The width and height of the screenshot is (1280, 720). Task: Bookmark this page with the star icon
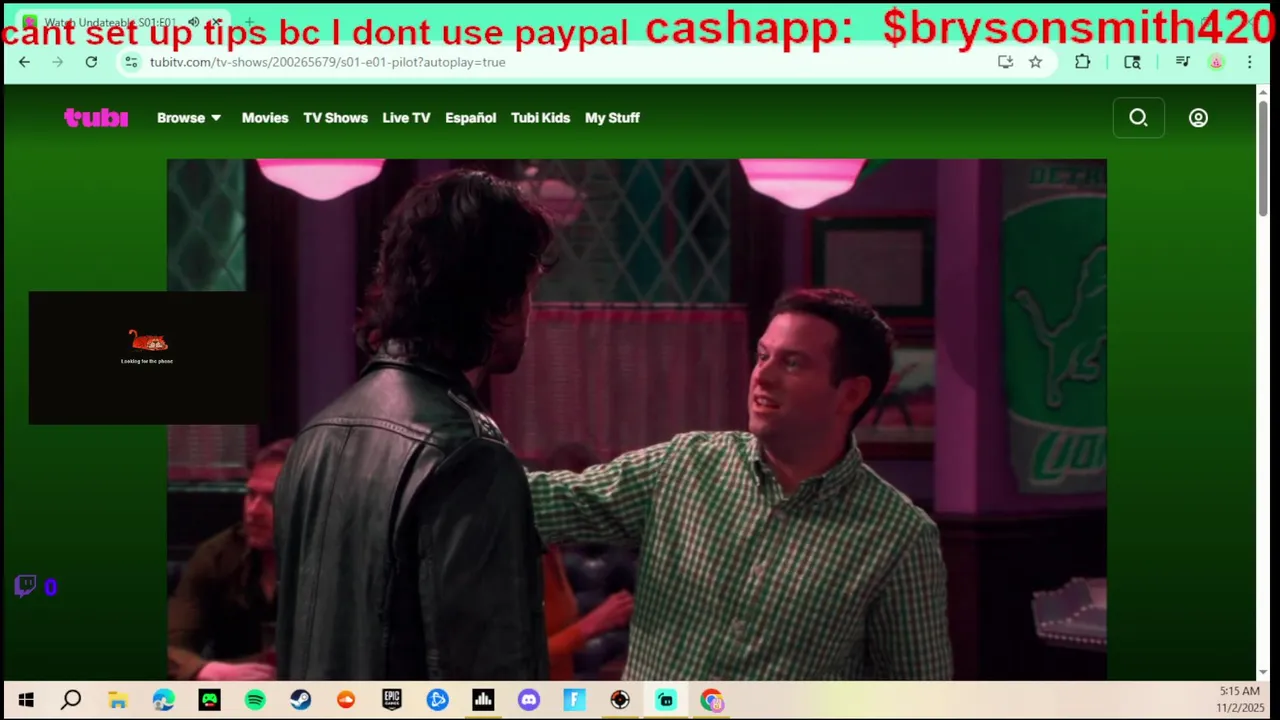pos(1035,62)
